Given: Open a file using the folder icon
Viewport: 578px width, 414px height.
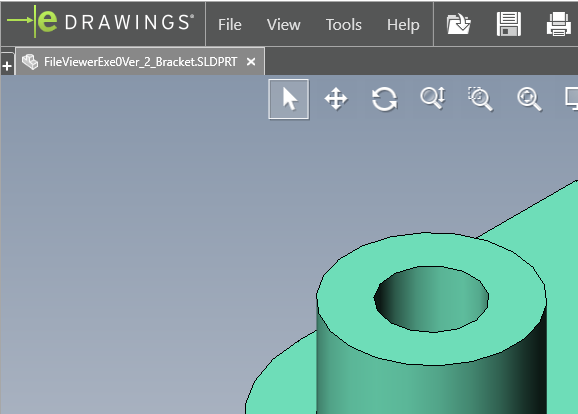Looking at the screenshot, I should pos(459,24).
